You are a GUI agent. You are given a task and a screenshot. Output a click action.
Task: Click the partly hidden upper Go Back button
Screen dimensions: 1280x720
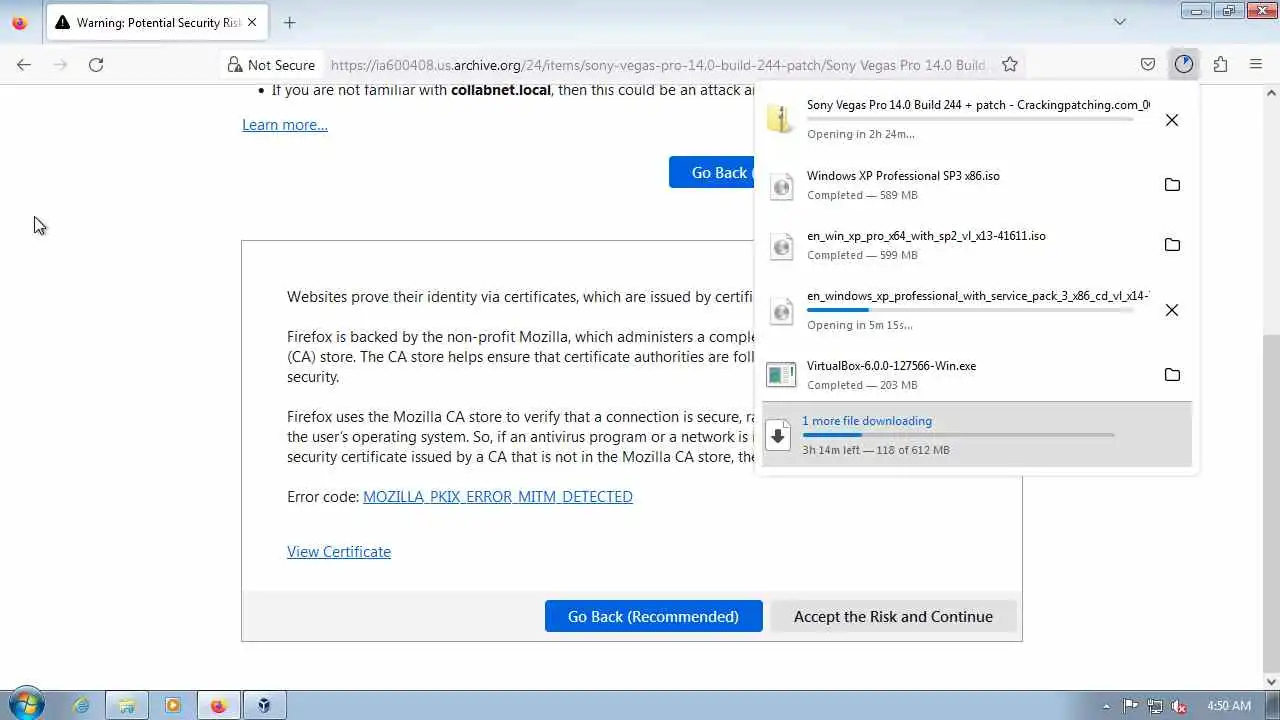click(712, 172)
